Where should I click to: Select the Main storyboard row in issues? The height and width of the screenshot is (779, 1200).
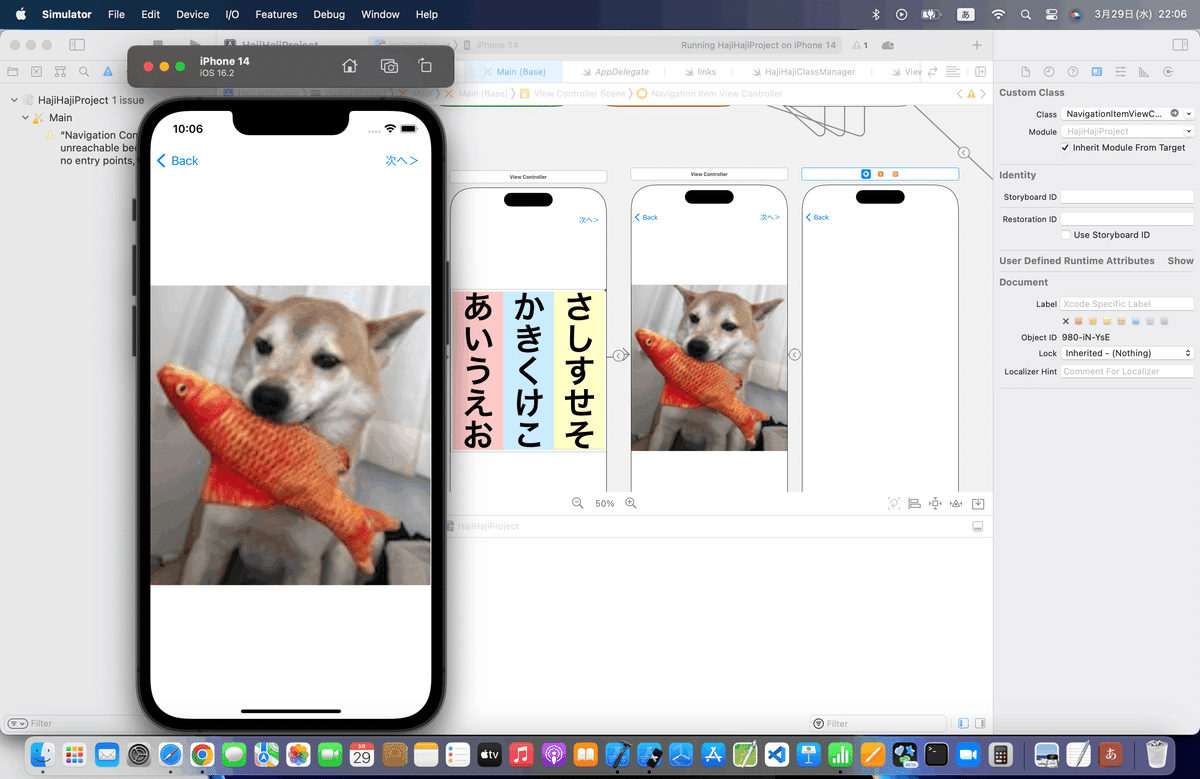pos(61,118)
